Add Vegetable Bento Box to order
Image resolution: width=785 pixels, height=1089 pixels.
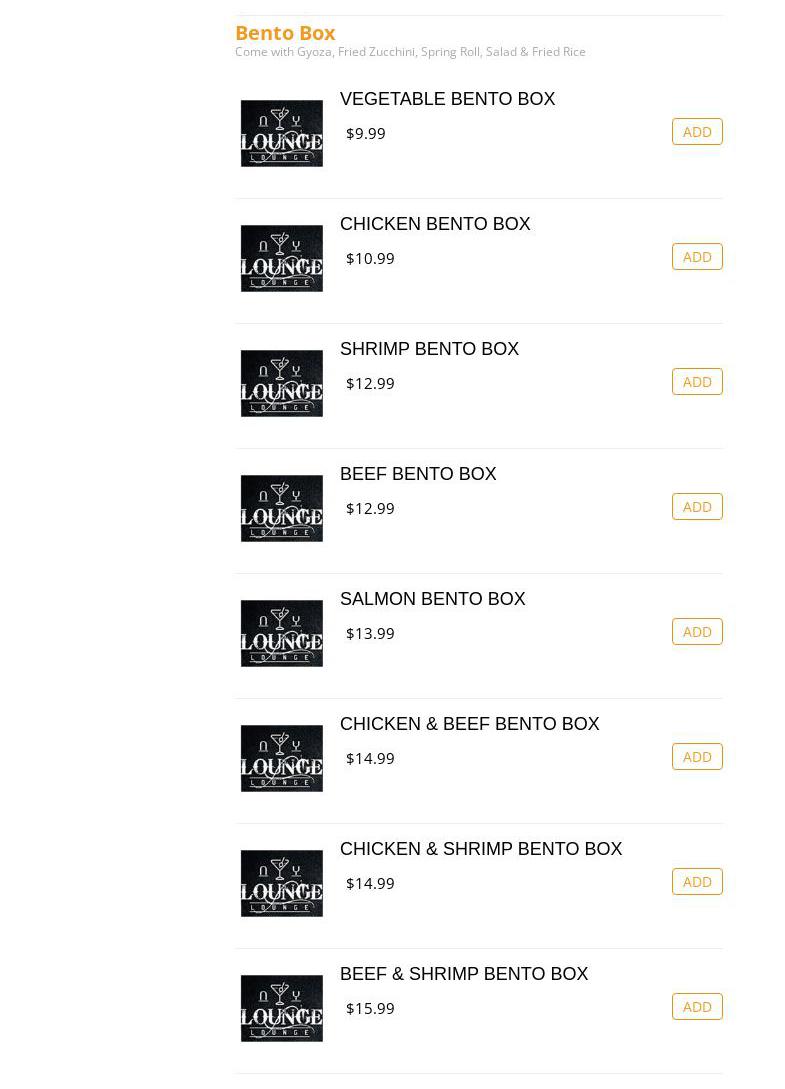pyautogui.click(x=697, y=132)
